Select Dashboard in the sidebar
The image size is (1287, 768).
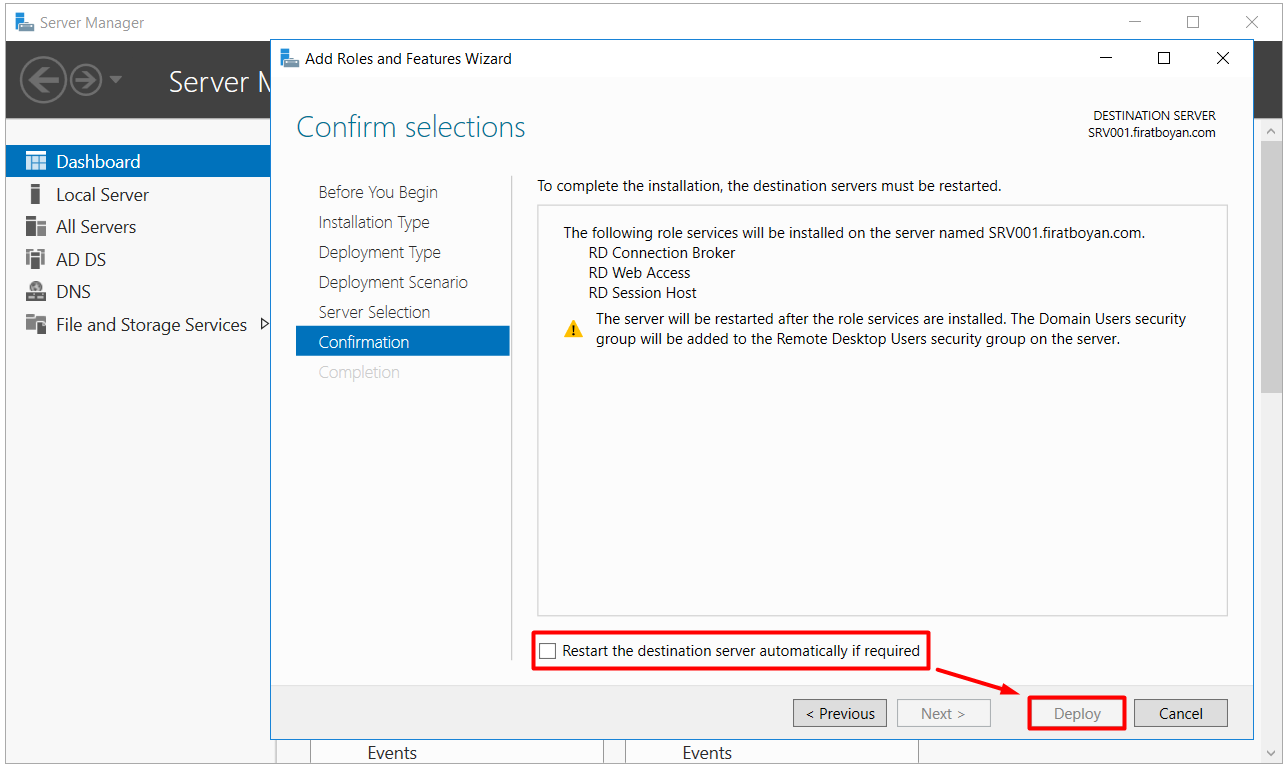point(138,161)
